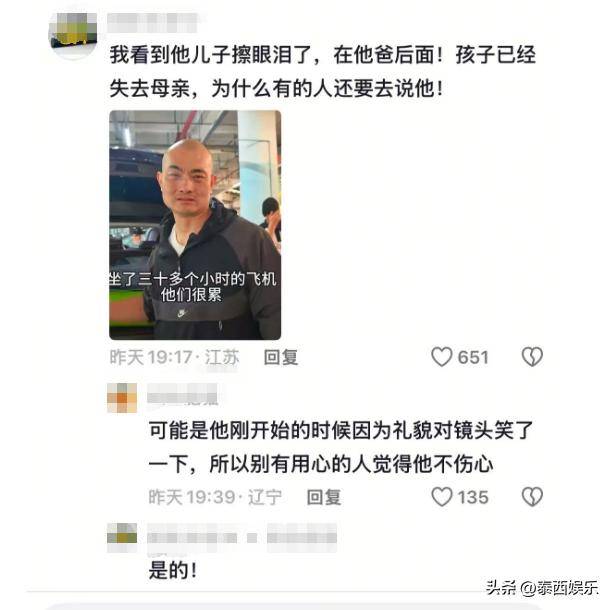Like the comment with 651 likes
This screenshot has width=613, height=610.
click(442, 357)
